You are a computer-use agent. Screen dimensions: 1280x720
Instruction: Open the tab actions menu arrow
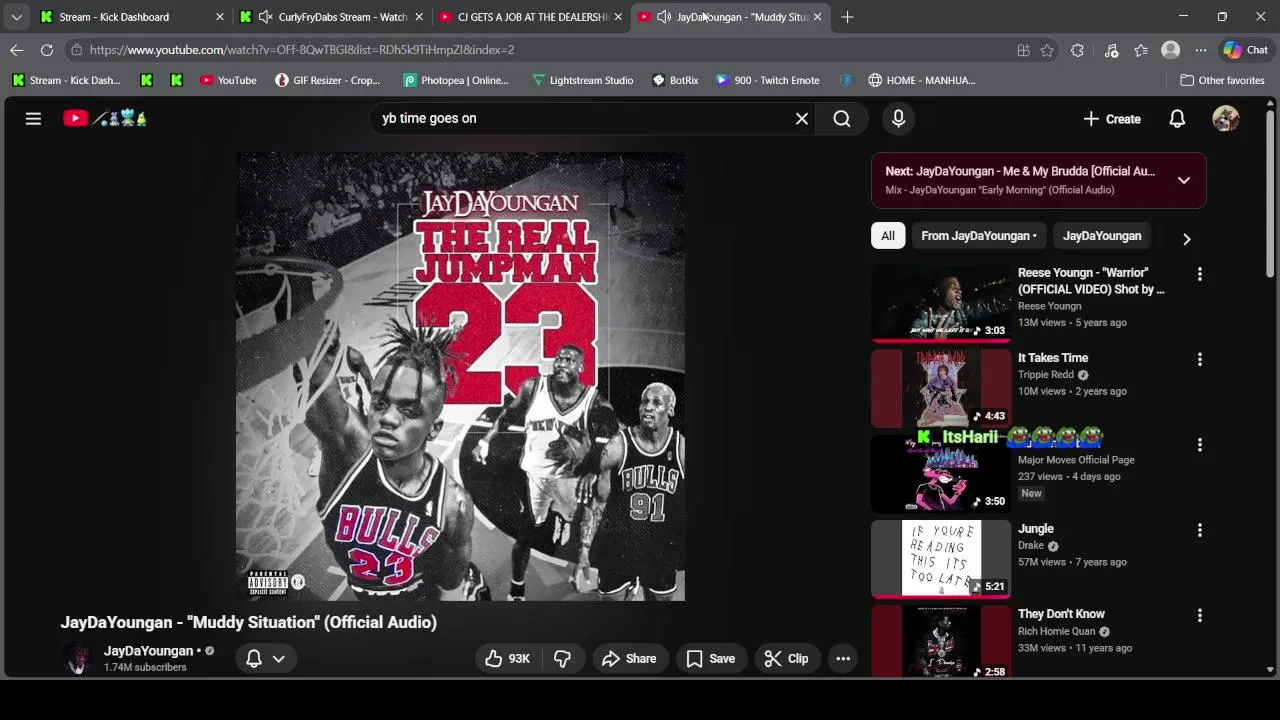pyautogui.click(x=16, y=17)
